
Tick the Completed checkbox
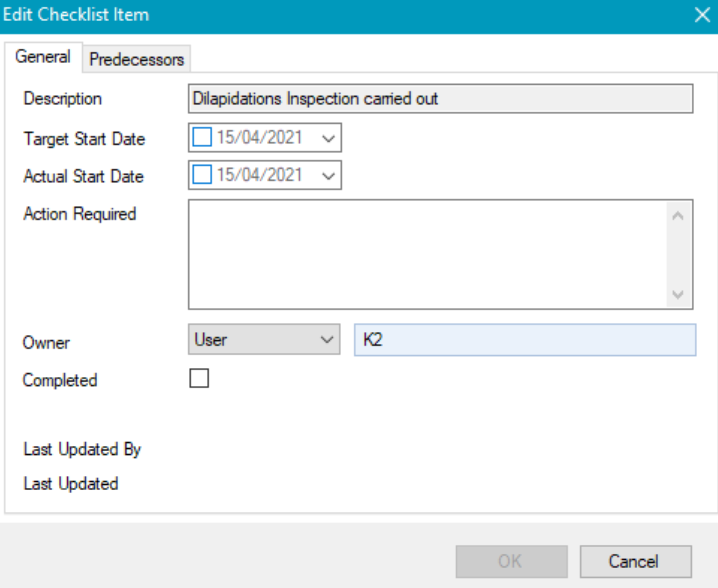199,379
